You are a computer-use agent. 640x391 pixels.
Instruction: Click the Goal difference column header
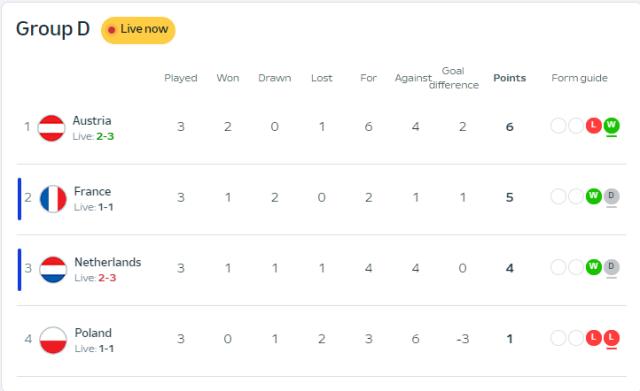(x=453, y=78)
